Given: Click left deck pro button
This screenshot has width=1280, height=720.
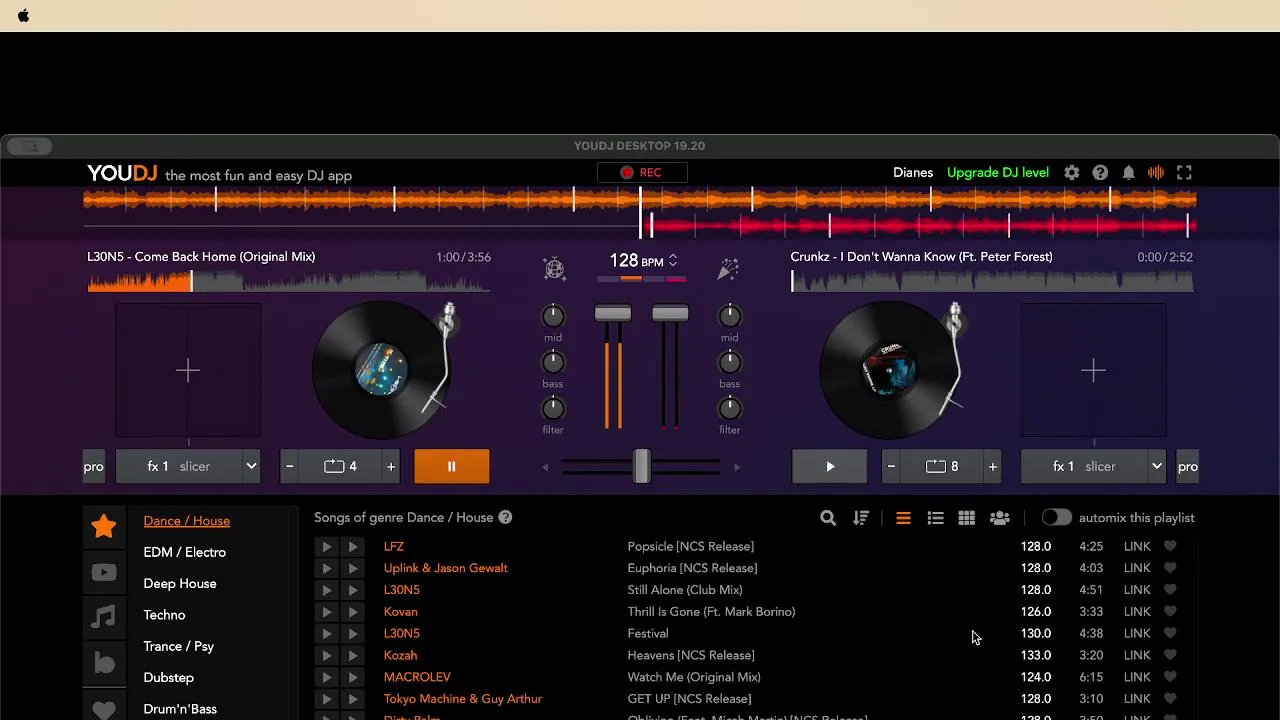Looking at the screenshot, I should (94, 467).
